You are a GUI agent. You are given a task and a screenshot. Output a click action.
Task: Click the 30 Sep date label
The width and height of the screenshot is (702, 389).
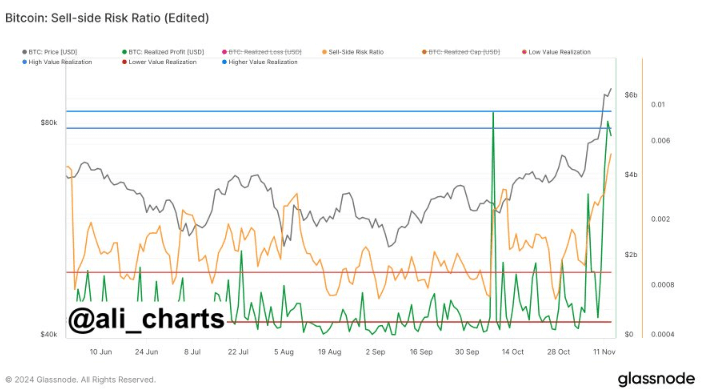467,352
